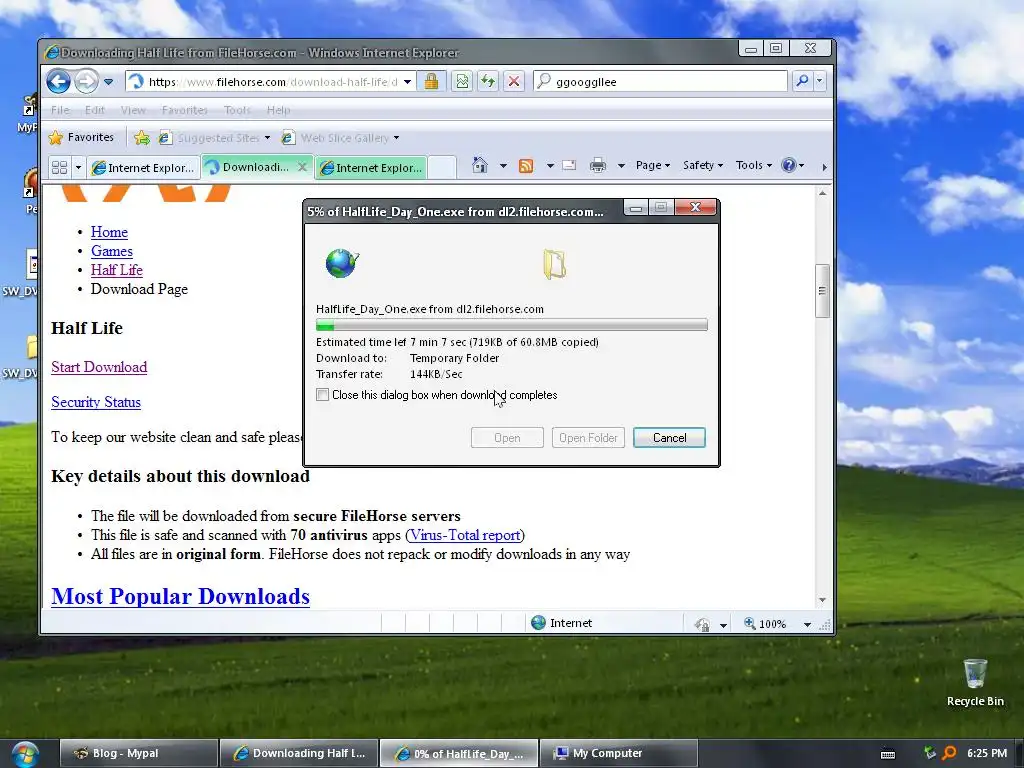Viewport: 1024px width, 768px height.
Task: Click the keyboard icon in system tray
Action: pos(888,754)
